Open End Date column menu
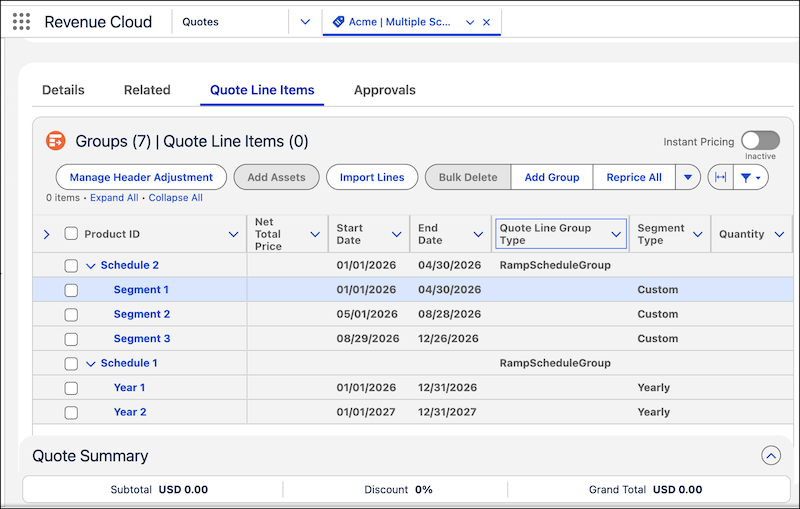 click(x=478, y=234)
